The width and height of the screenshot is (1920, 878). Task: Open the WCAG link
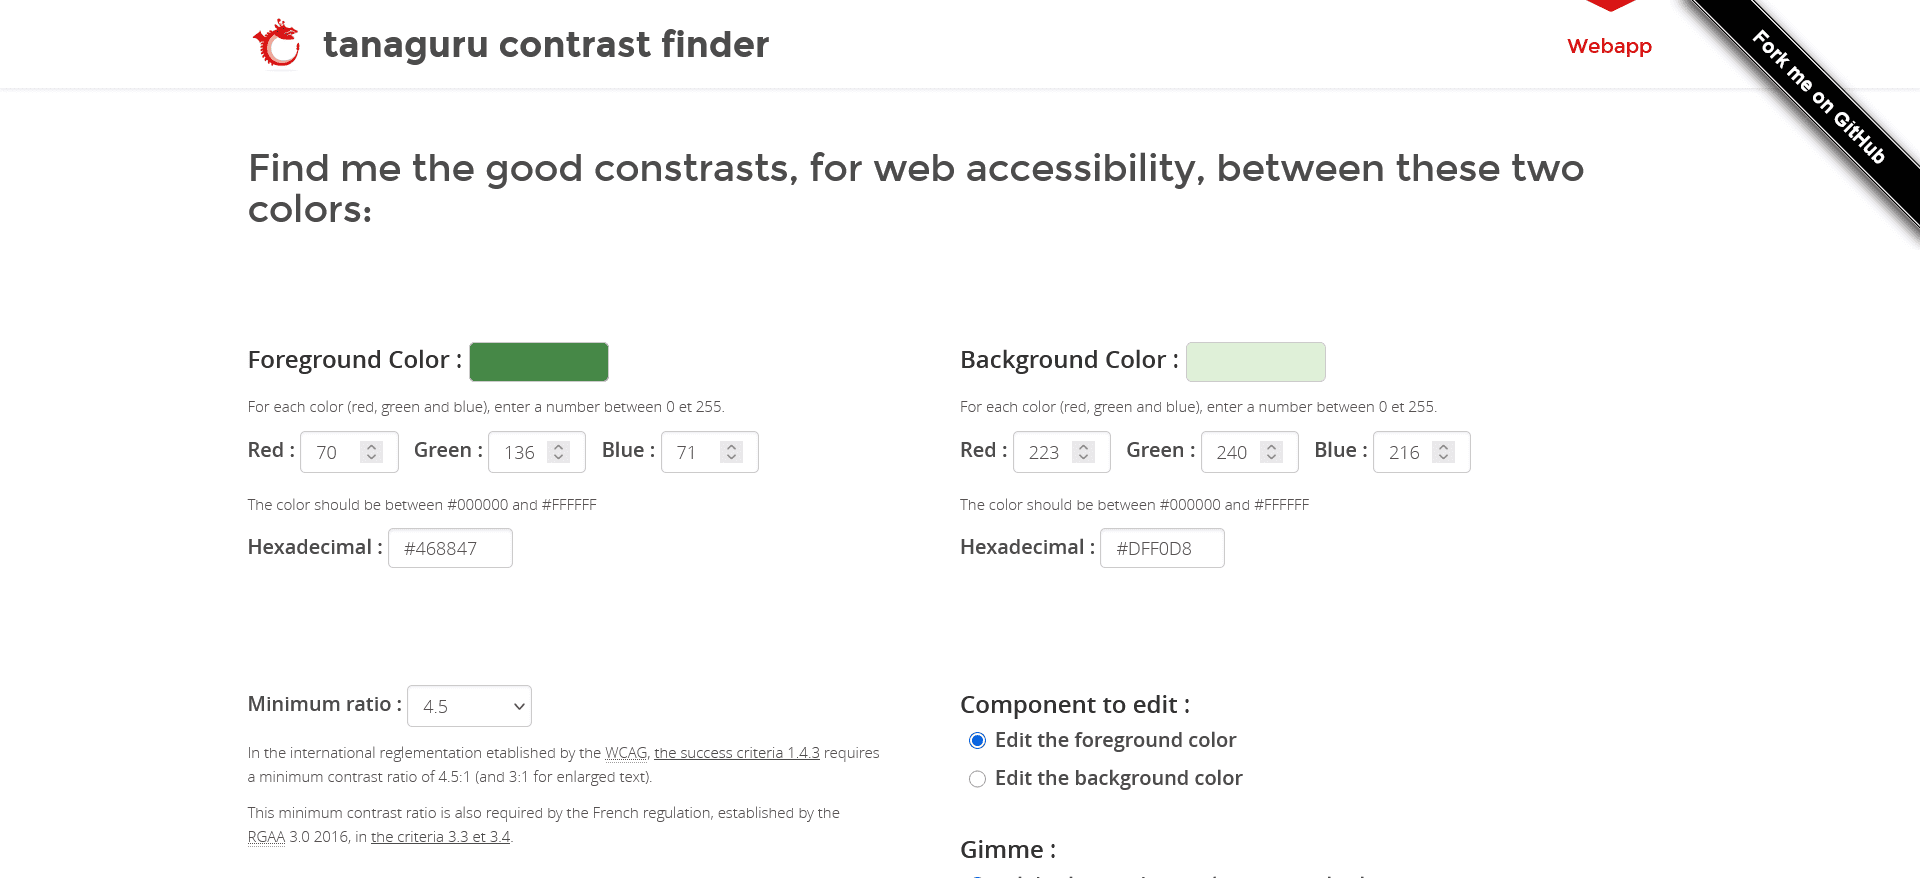(x=625, y=753)
